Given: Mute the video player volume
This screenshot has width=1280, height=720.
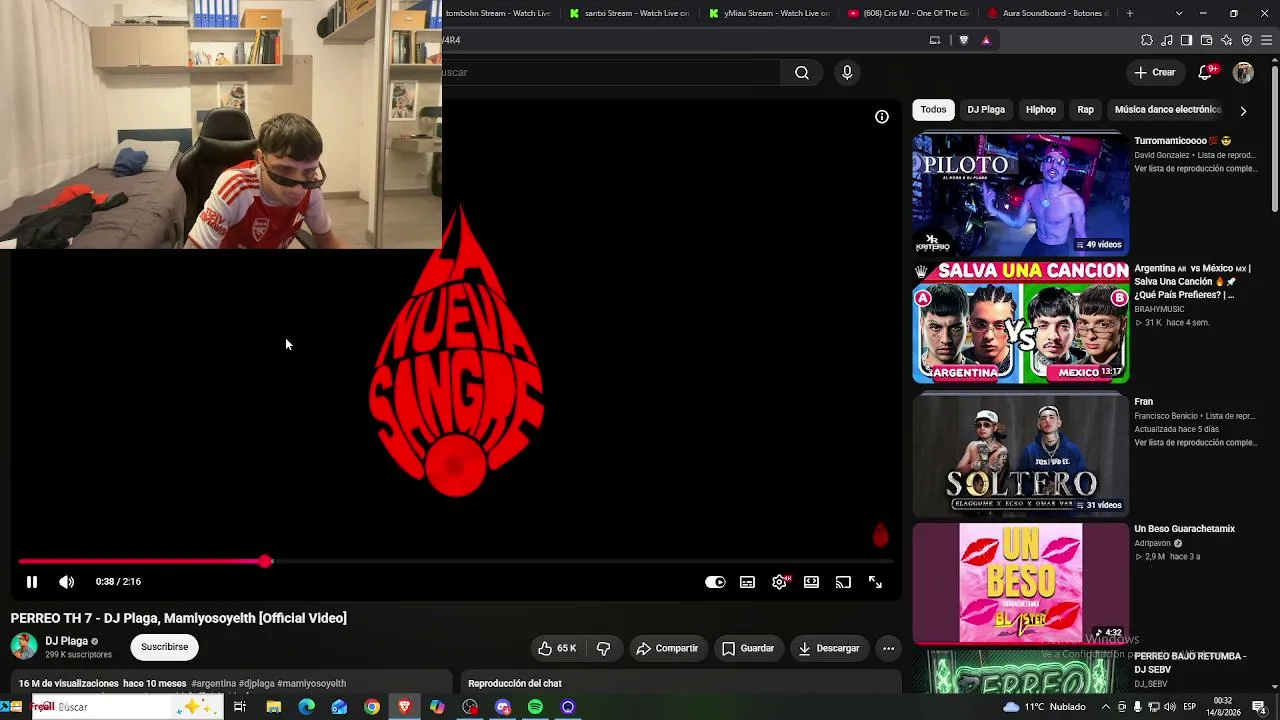Looking at the screenshot, I should [66, 582].
